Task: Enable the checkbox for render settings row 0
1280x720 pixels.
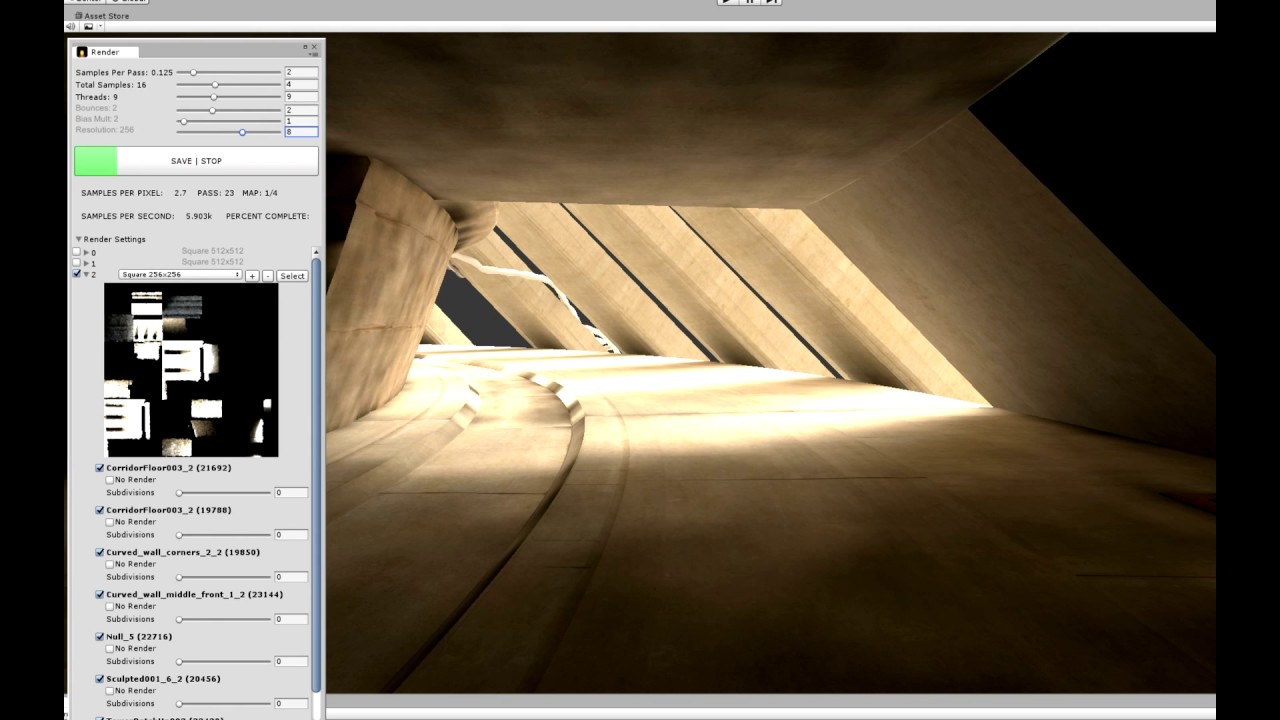Action: pyautogui.click(x=76, y=252)
